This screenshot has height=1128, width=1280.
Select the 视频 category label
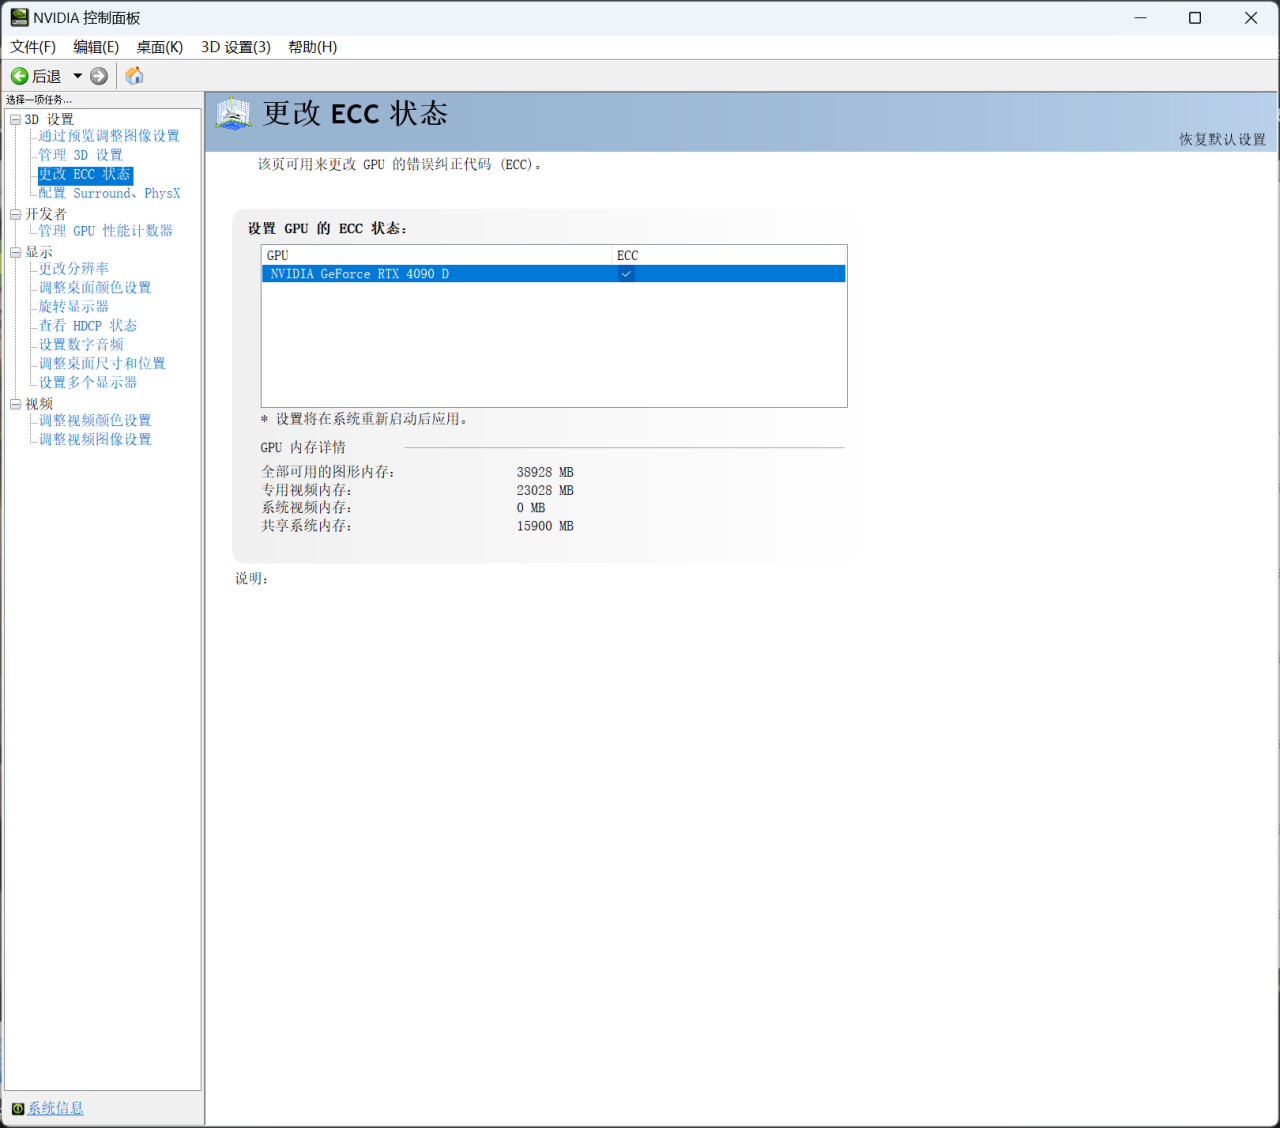point(39,404)
